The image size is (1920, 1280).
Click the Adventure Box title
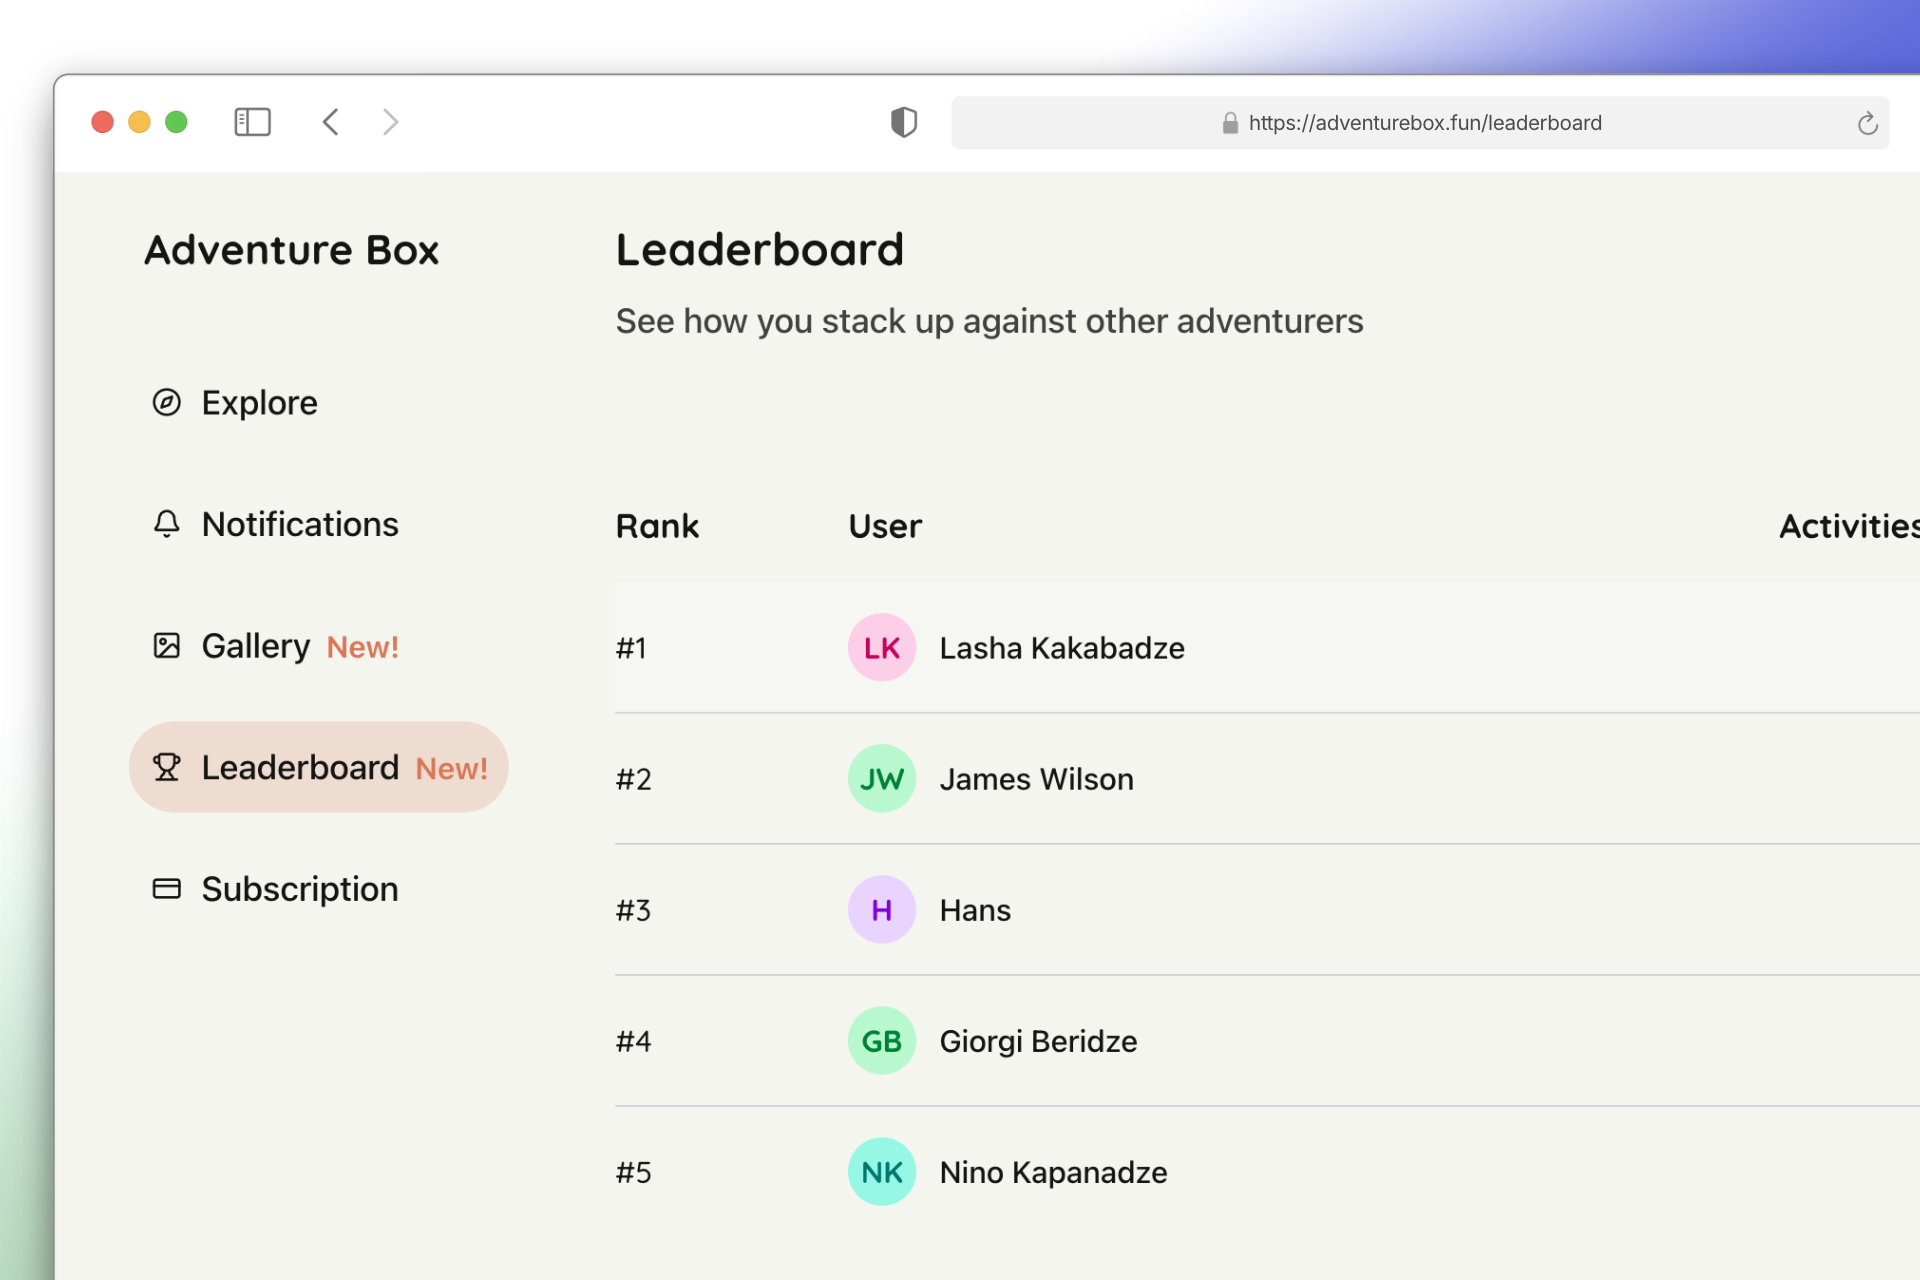(x=291, y=249)
